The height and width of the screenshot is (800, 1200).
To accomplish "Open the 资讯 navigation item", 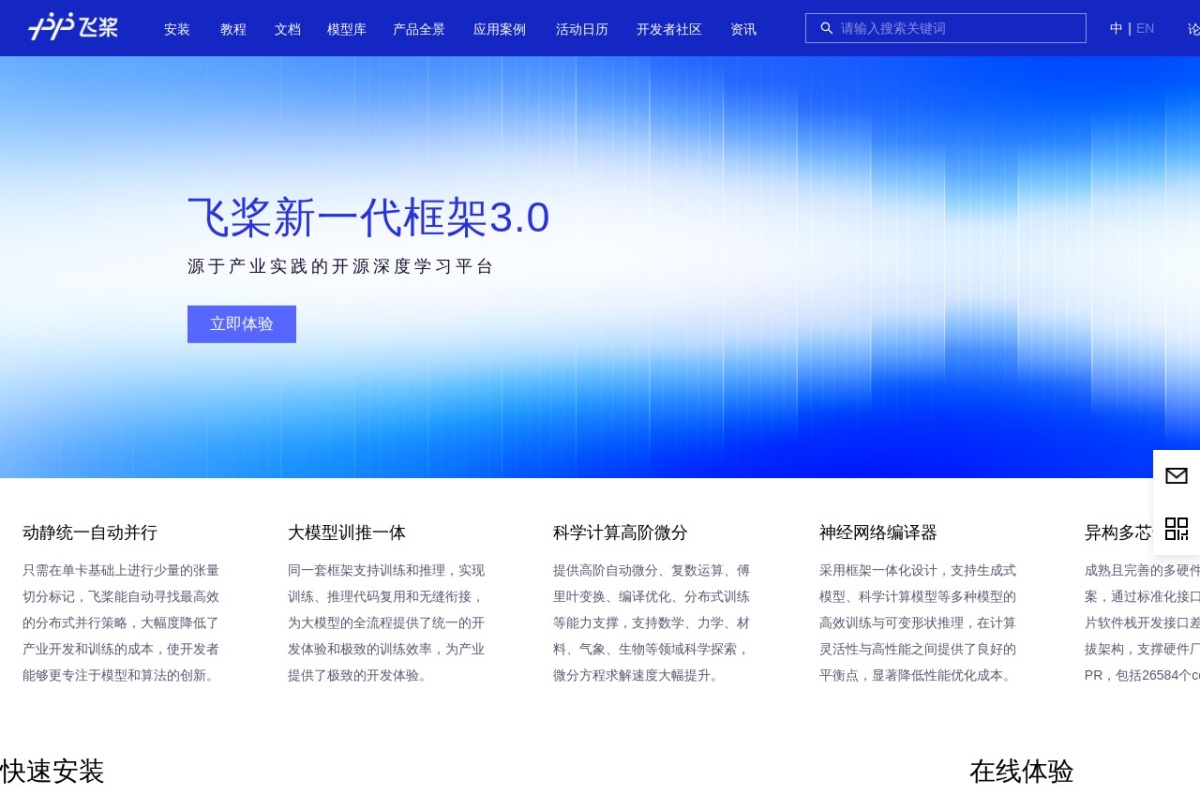I will click(x=743, y=29).
